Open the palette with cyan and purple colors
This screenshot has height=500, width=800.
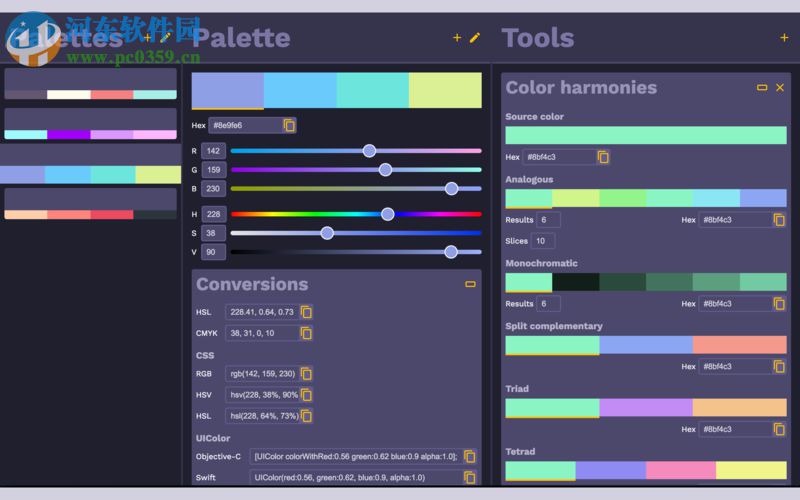[x=90, y=124]
